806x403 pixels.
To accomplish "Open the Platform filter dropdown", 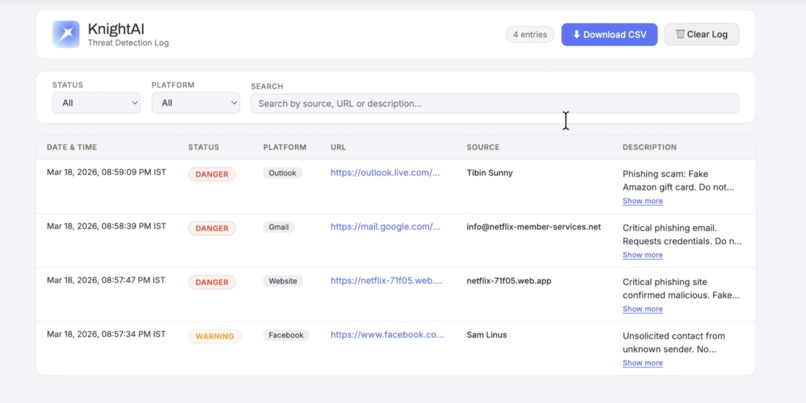I will 195,103.
